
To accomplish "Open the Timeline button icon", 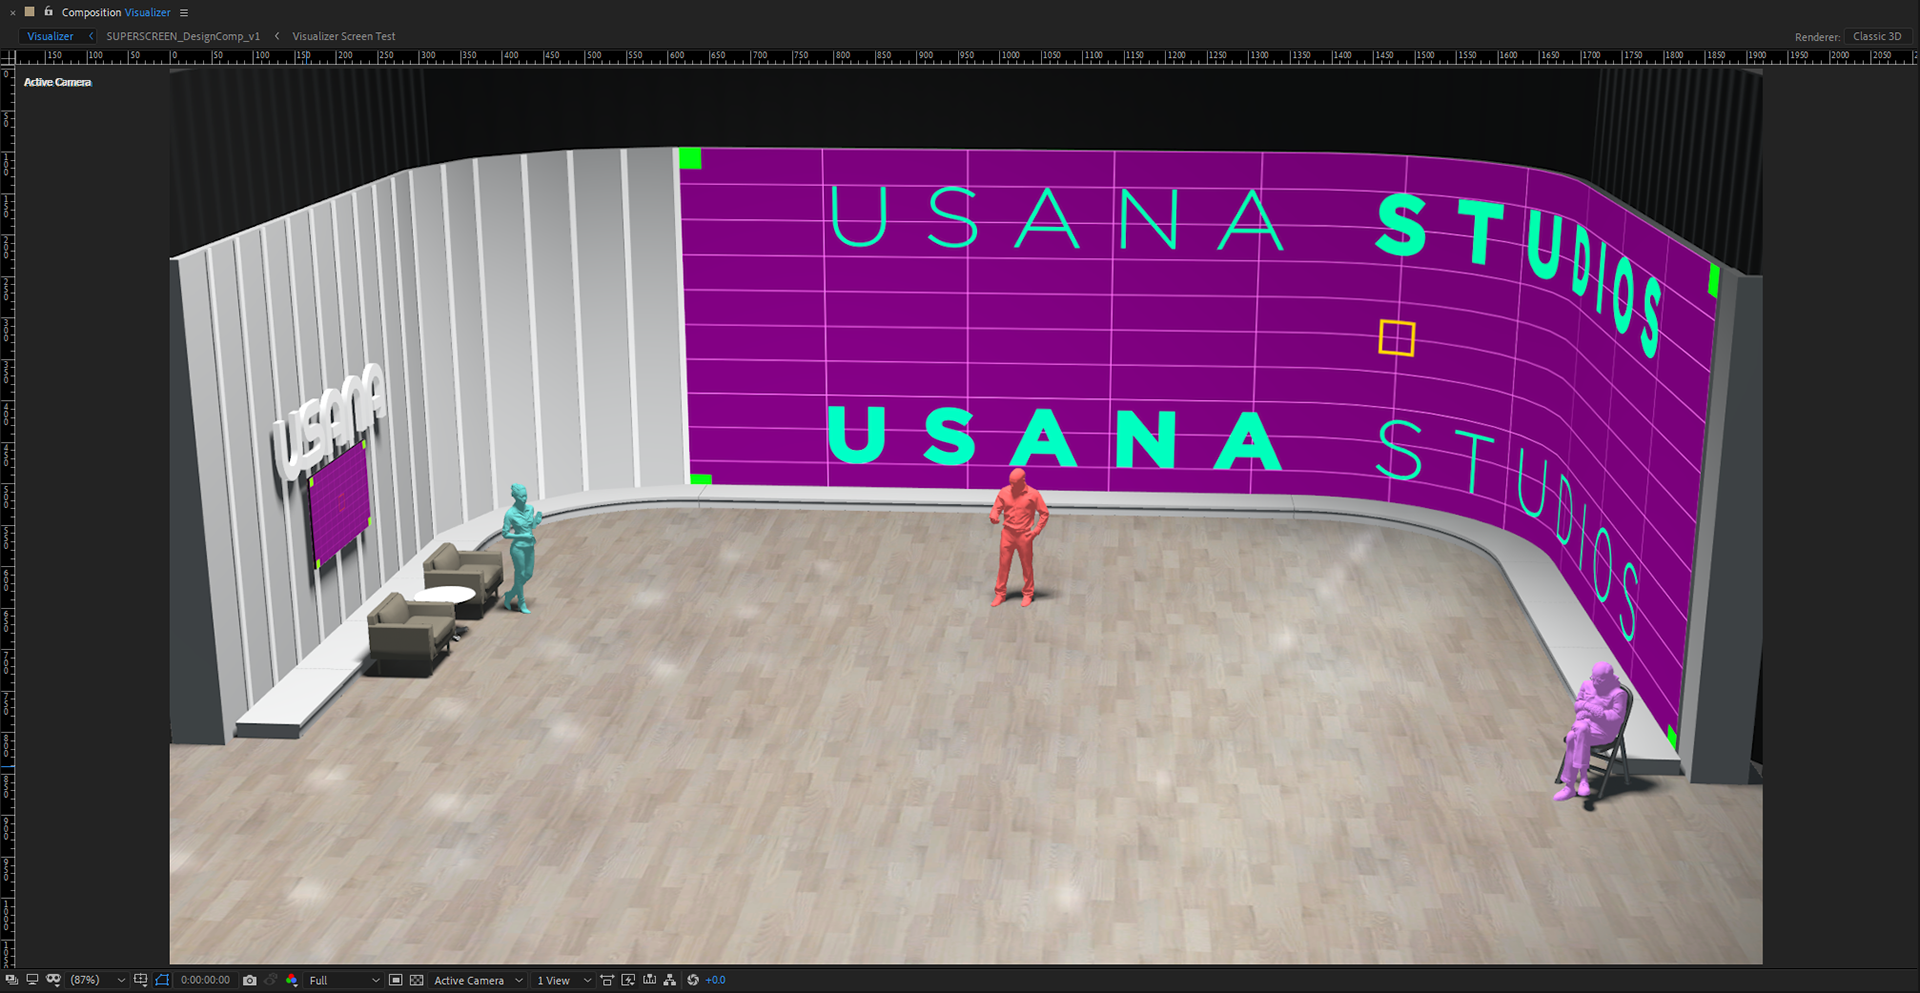I will 649,980.
